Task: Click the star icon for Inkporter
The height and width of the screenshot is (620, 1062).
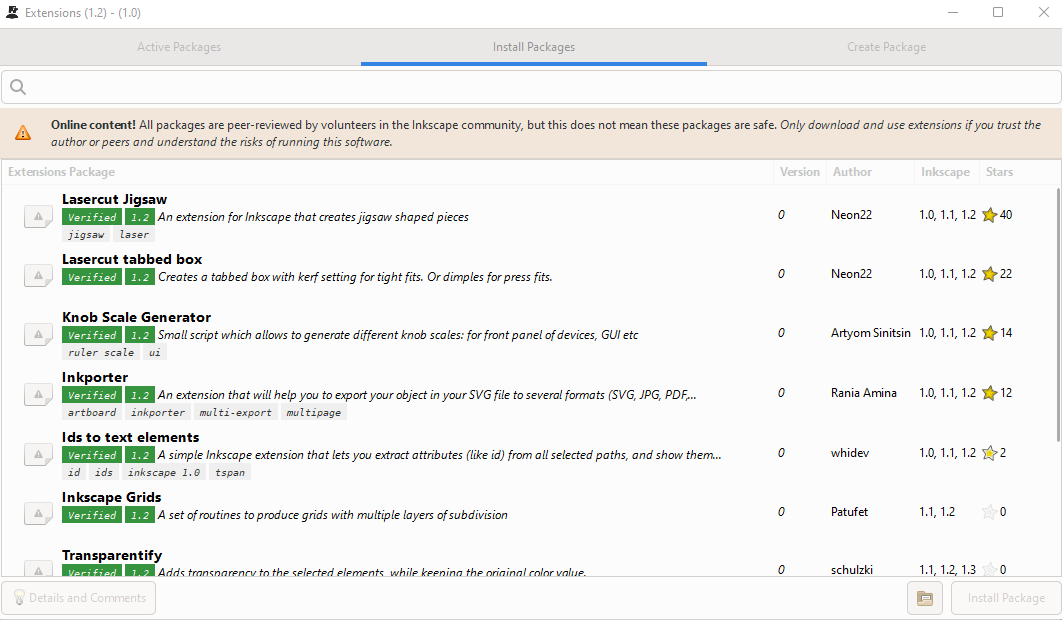Action: pyautogui.click(x=990, y=393)
